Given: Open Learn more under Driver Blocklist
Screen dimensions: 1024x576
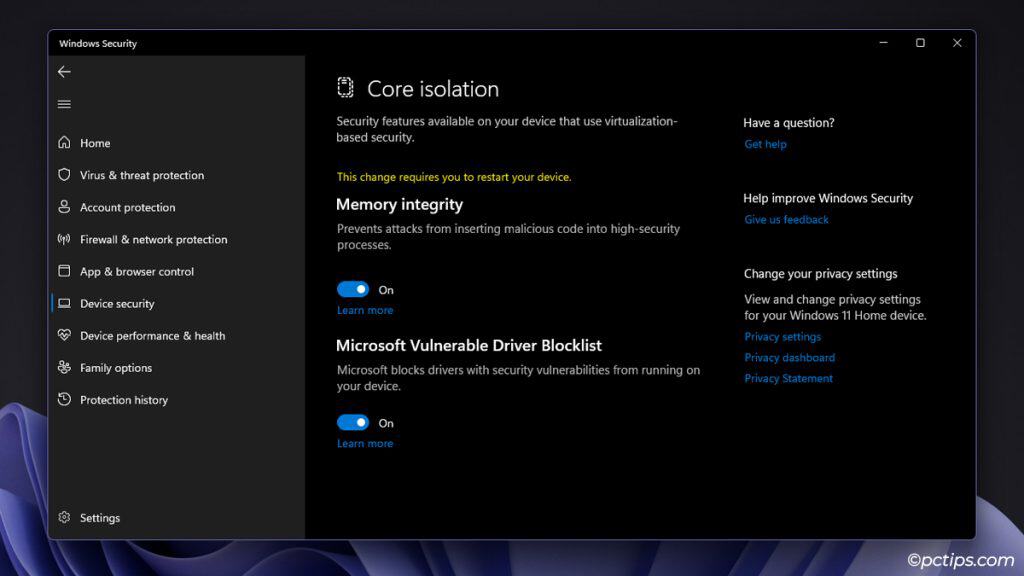Looking at the screenshot, I should pyautogui.click(x=365, y=444).
